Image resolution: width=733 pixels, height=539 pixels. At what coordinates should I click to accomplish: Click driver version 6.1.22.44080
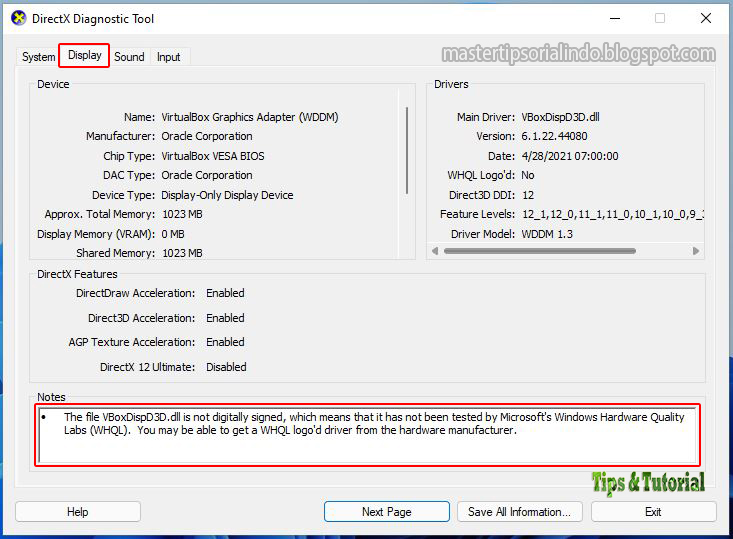tap(554, 136)
